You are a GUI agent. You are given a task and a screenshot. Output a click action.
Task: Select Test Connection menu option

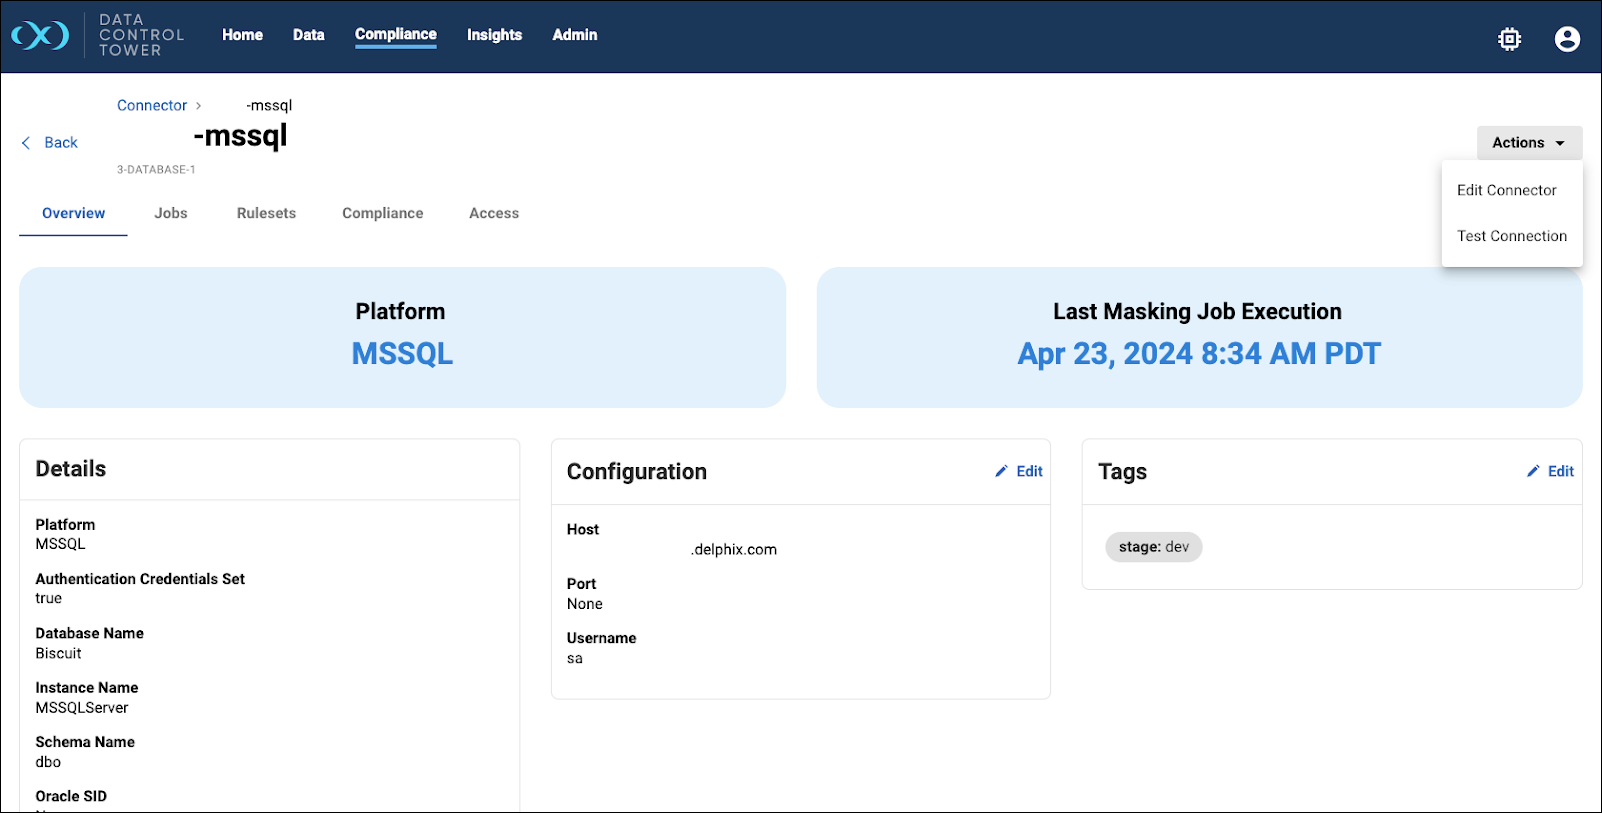tap(1511, 236)
